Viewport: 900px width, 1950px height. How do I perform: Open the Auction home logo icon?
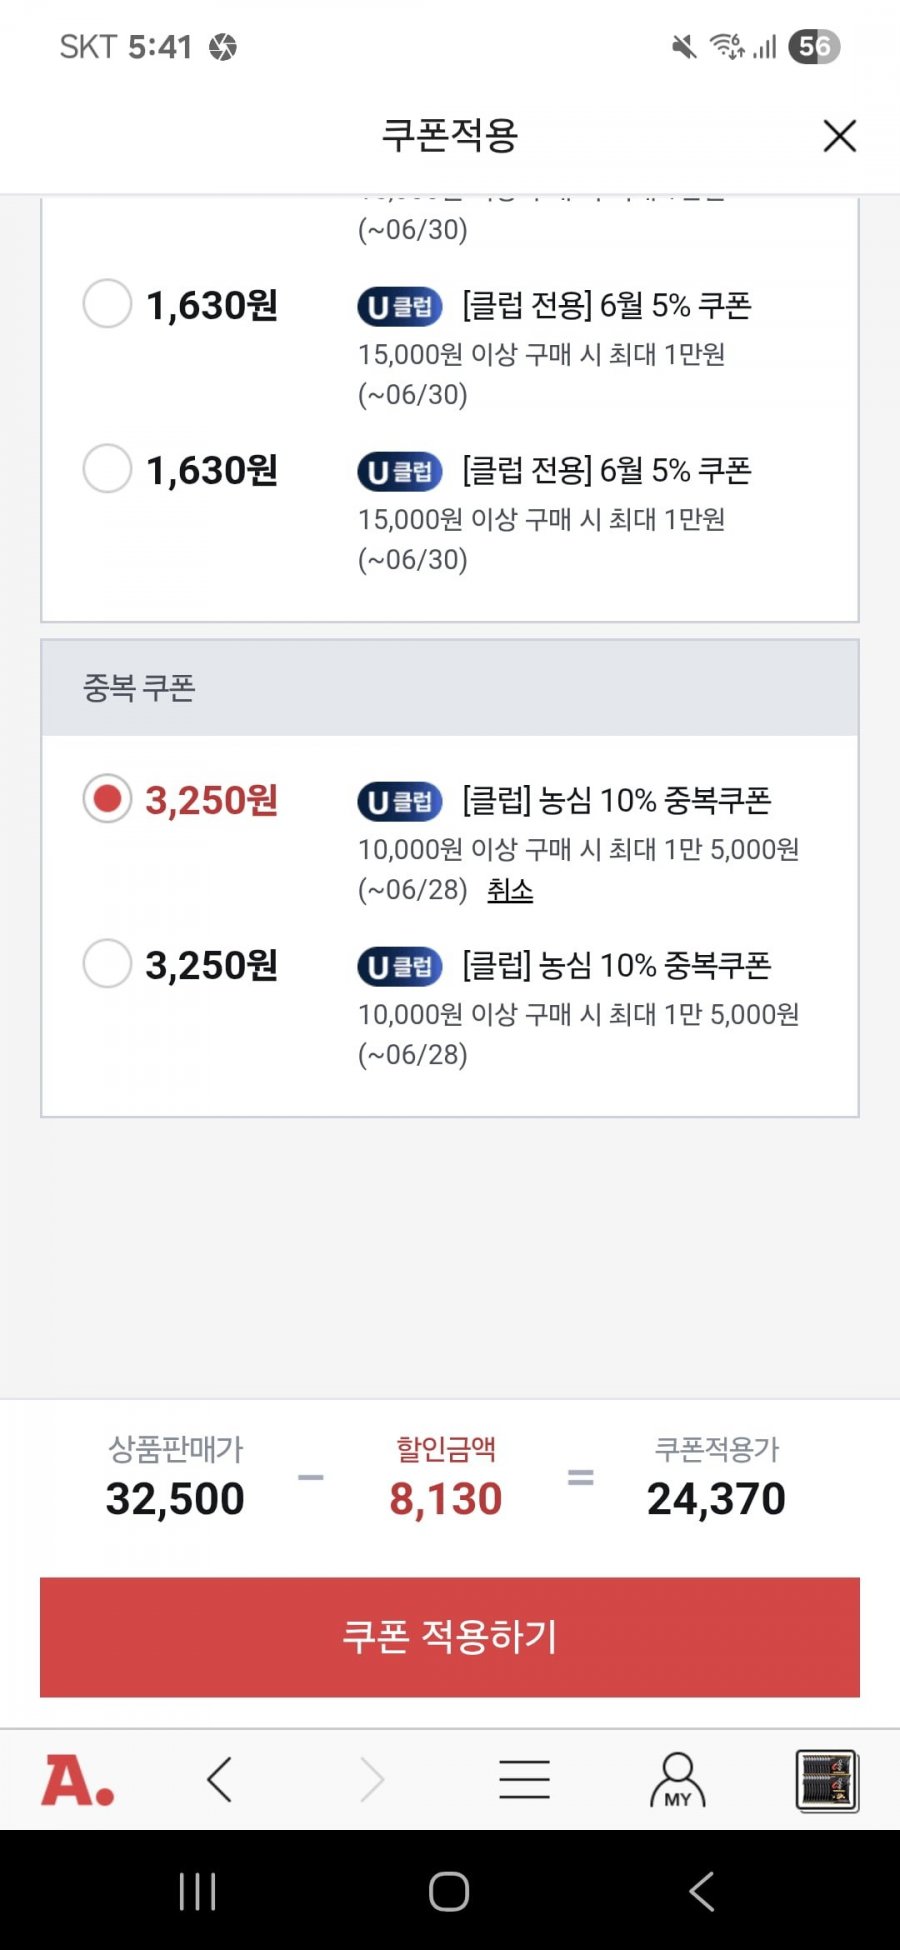point(77,1781)
